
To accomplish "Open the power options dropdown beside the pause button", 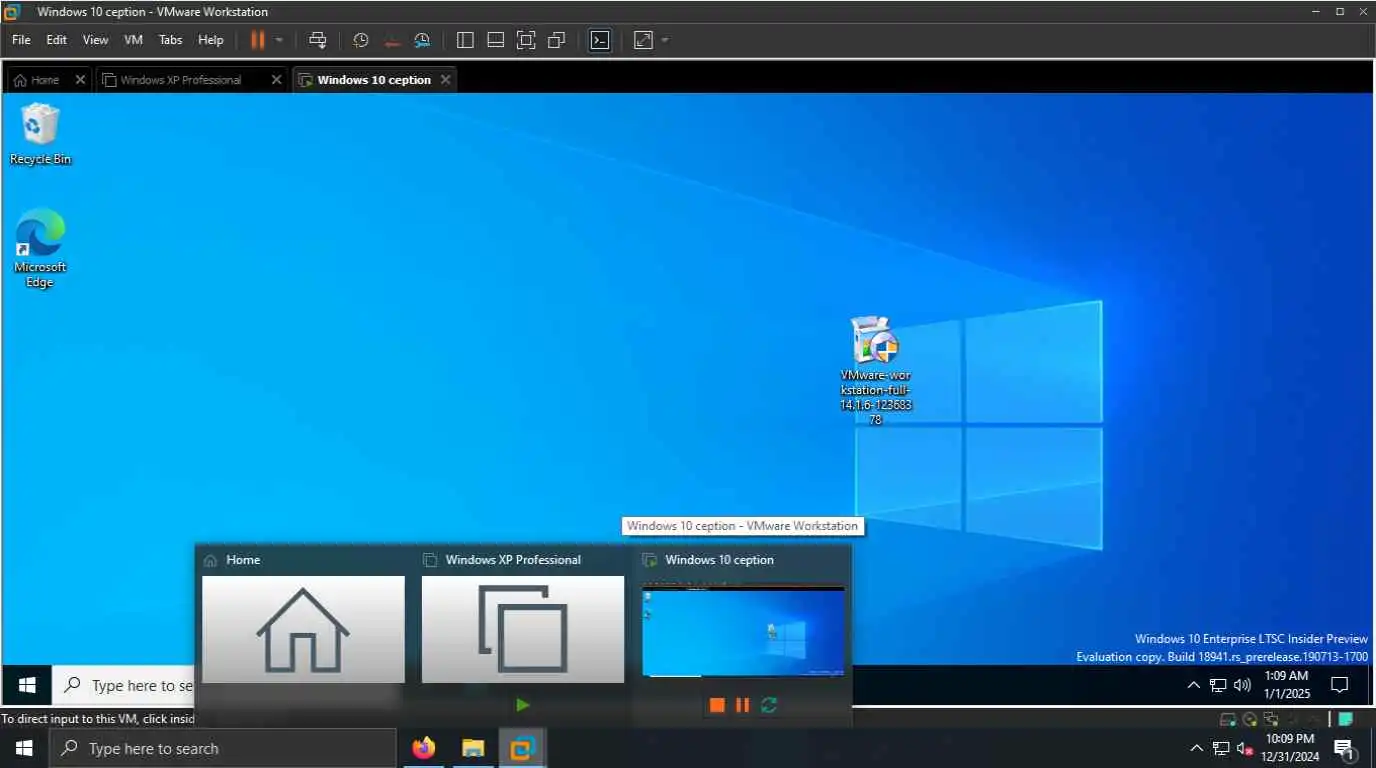I will (279, 40).
